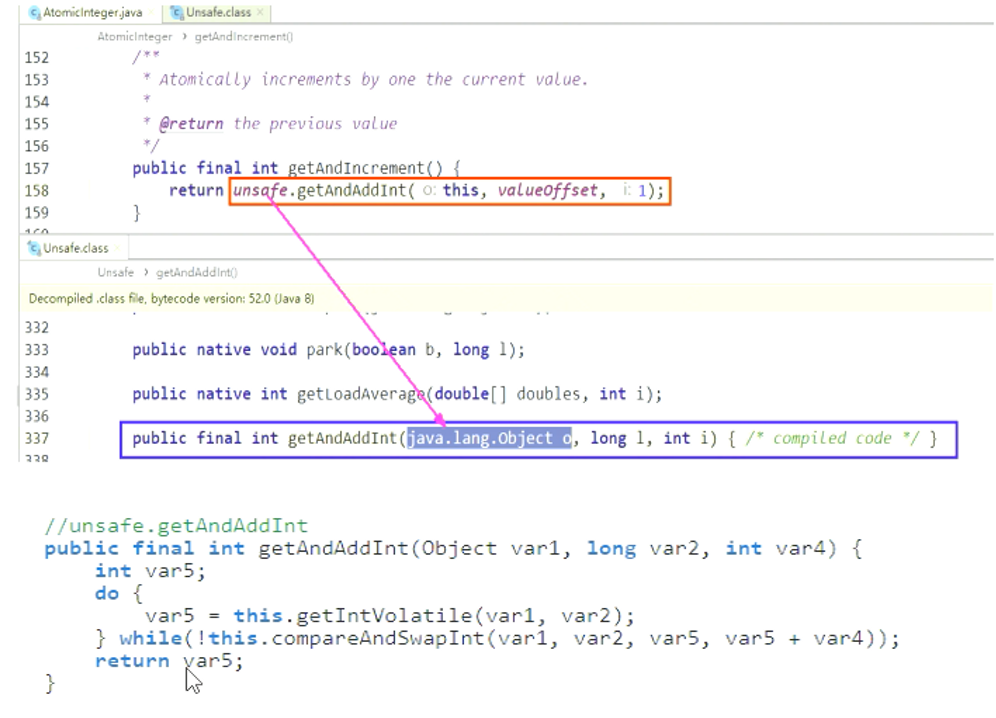Click the getAndAddInt() breadcrumb

click(196, 273)
